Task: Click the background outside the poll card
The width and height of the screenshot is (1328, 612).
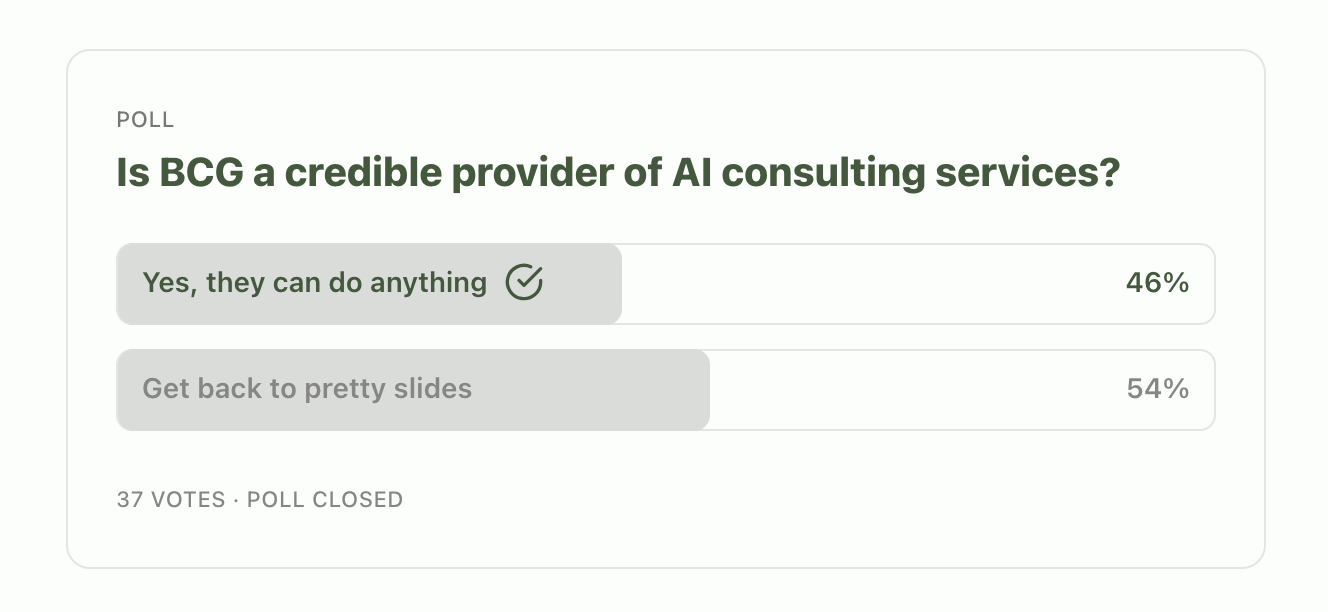Action: [x=30, y=300]
